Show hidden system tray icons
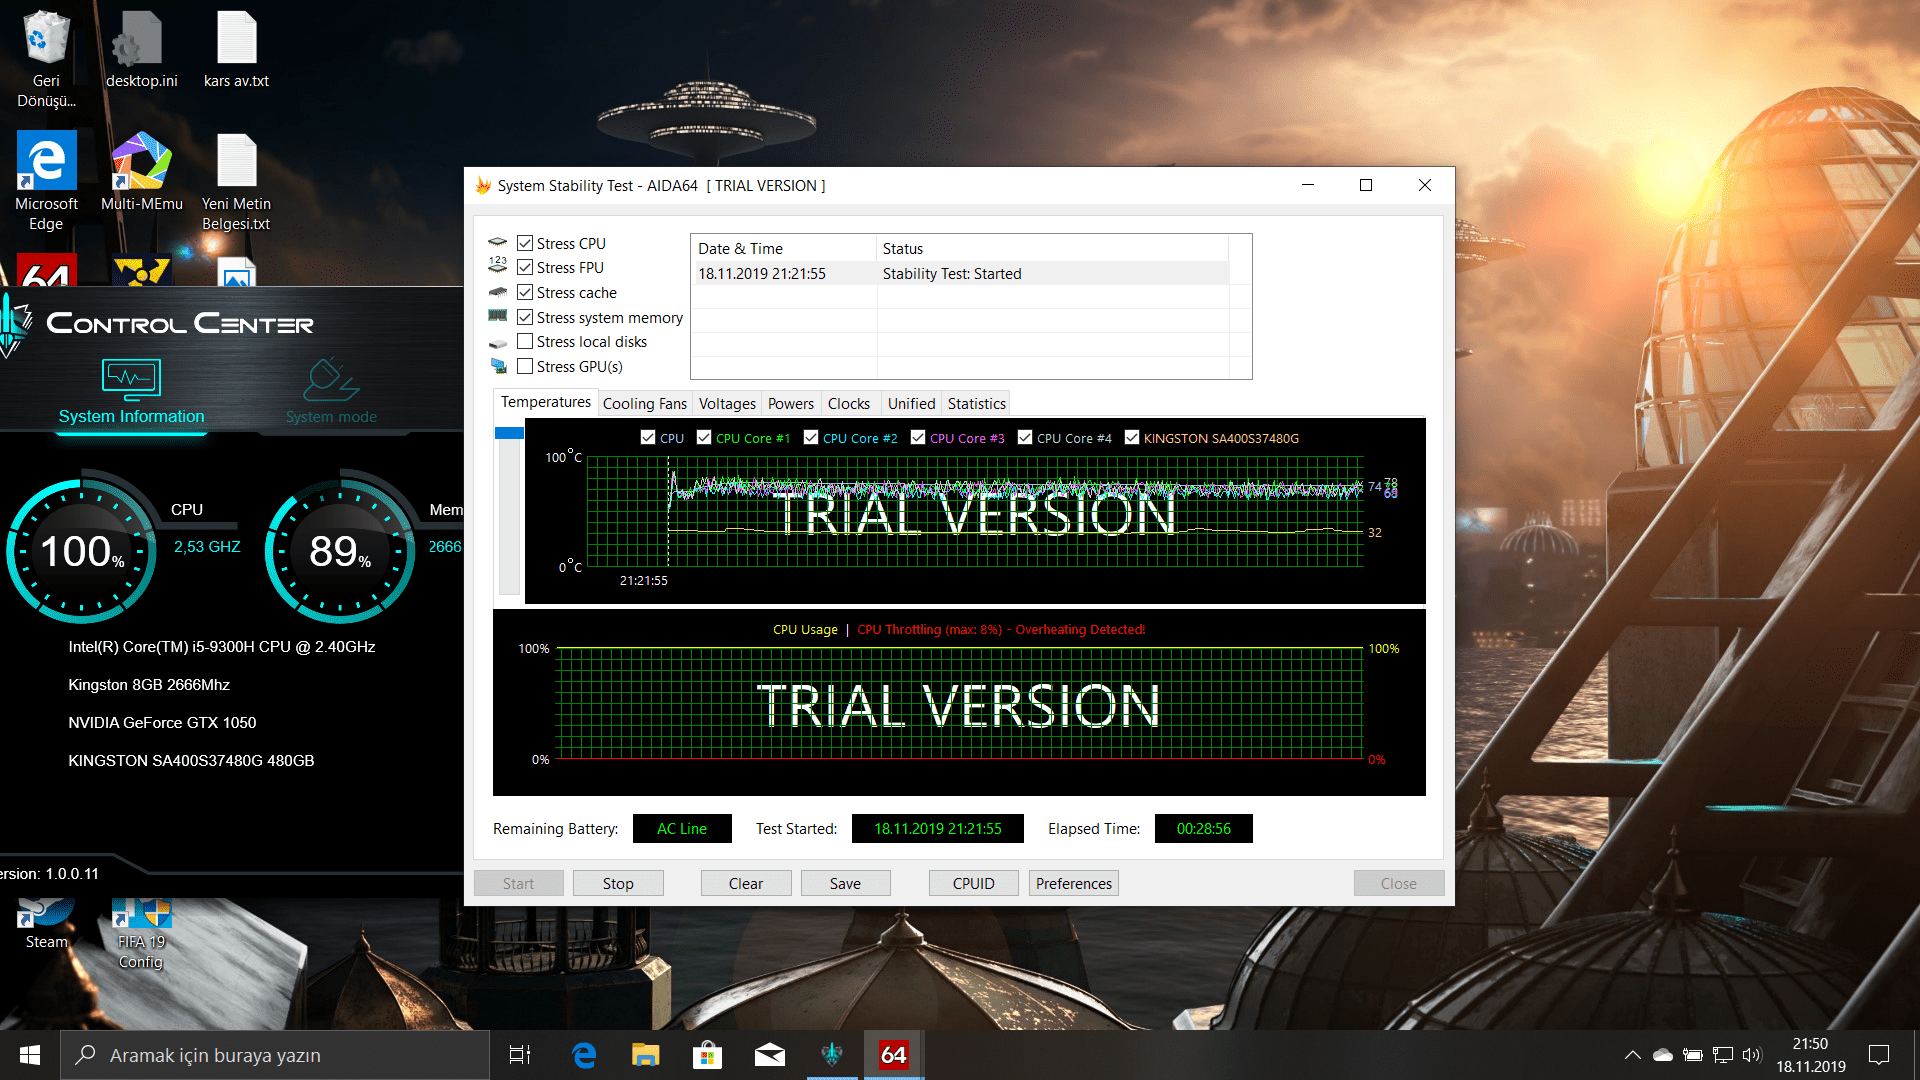This screenshot has width=1920, height=1080. 1632,1054
